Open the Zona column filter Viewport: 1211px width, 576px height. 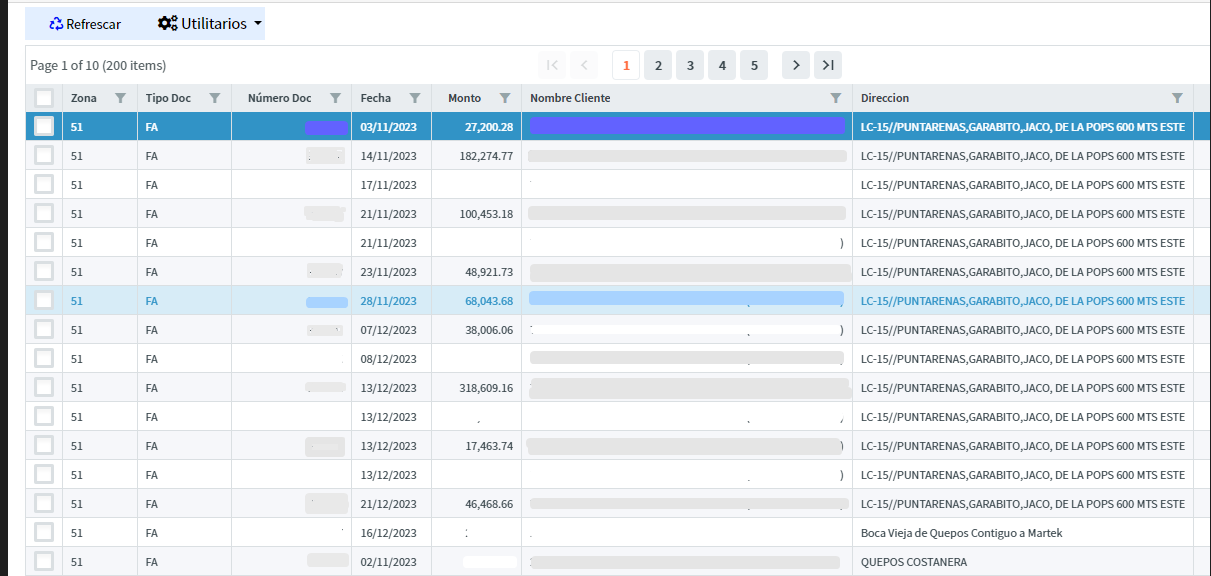click(x=121, y=98)
